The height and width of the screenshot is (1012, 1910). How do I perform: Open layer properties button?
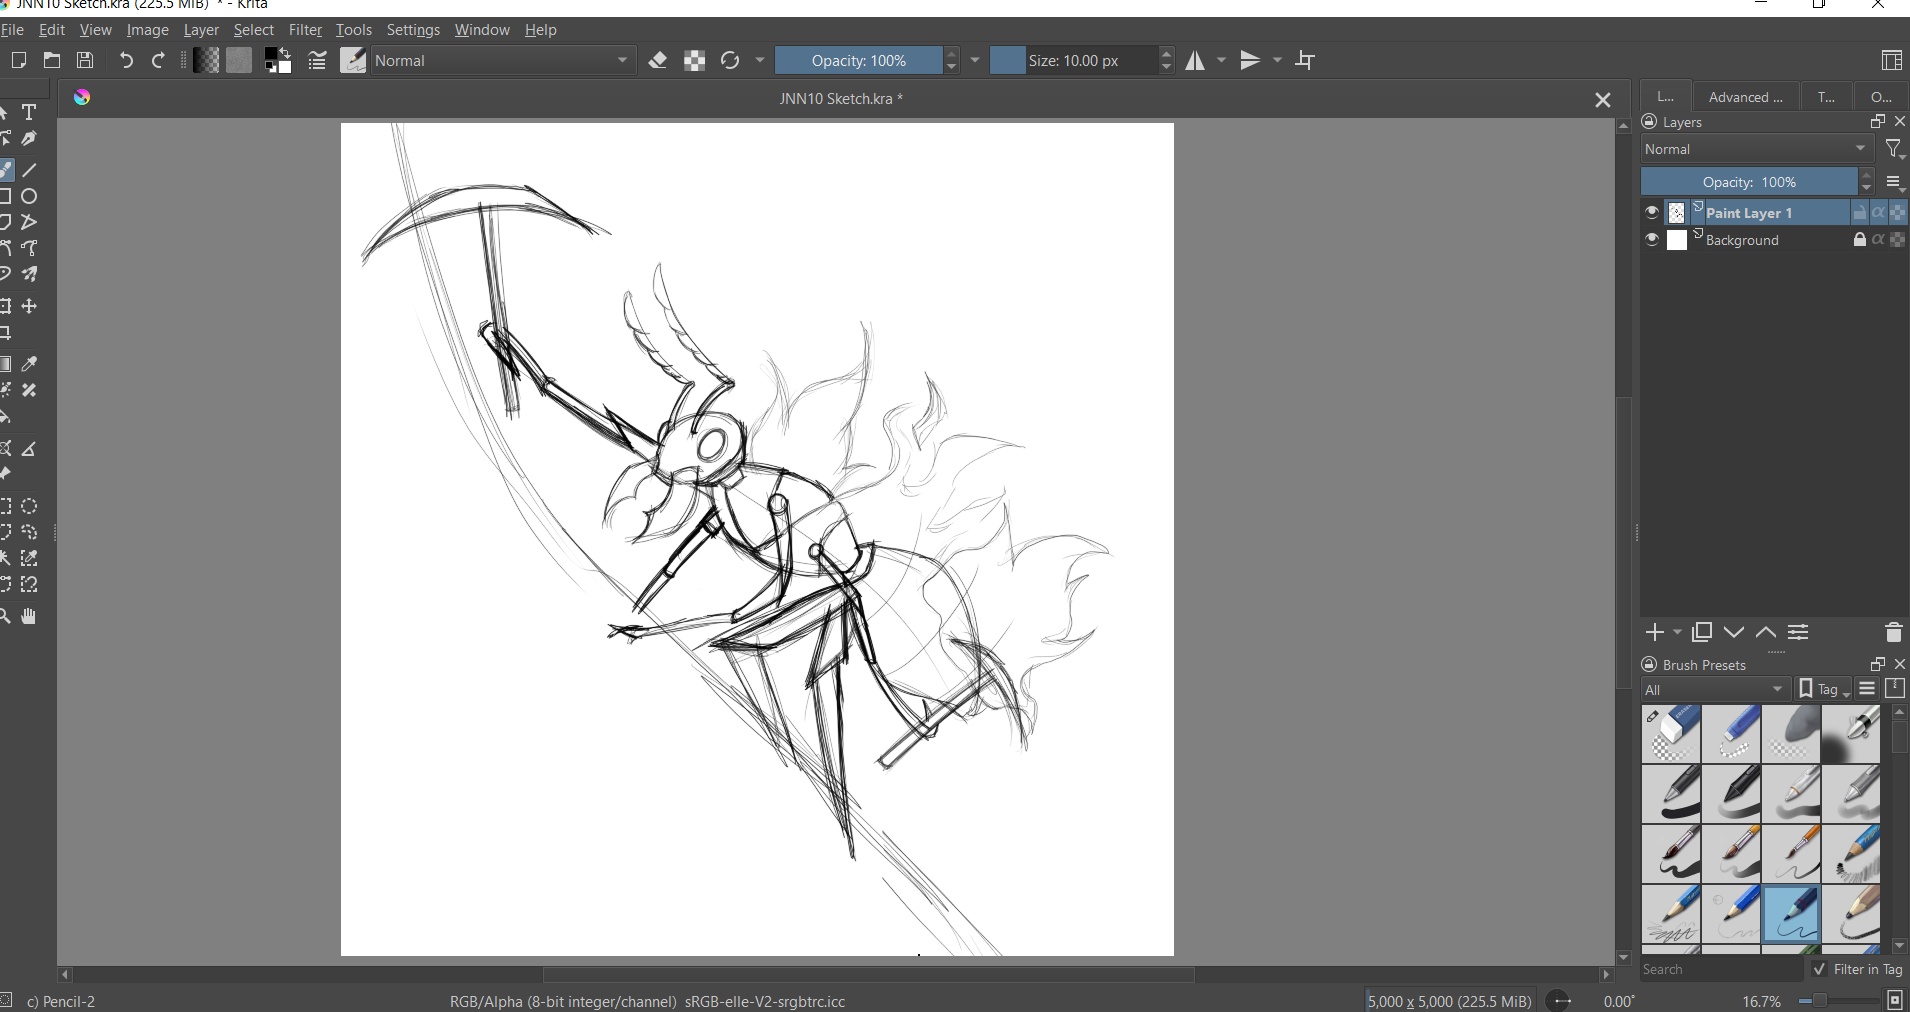coord(1798,632)
